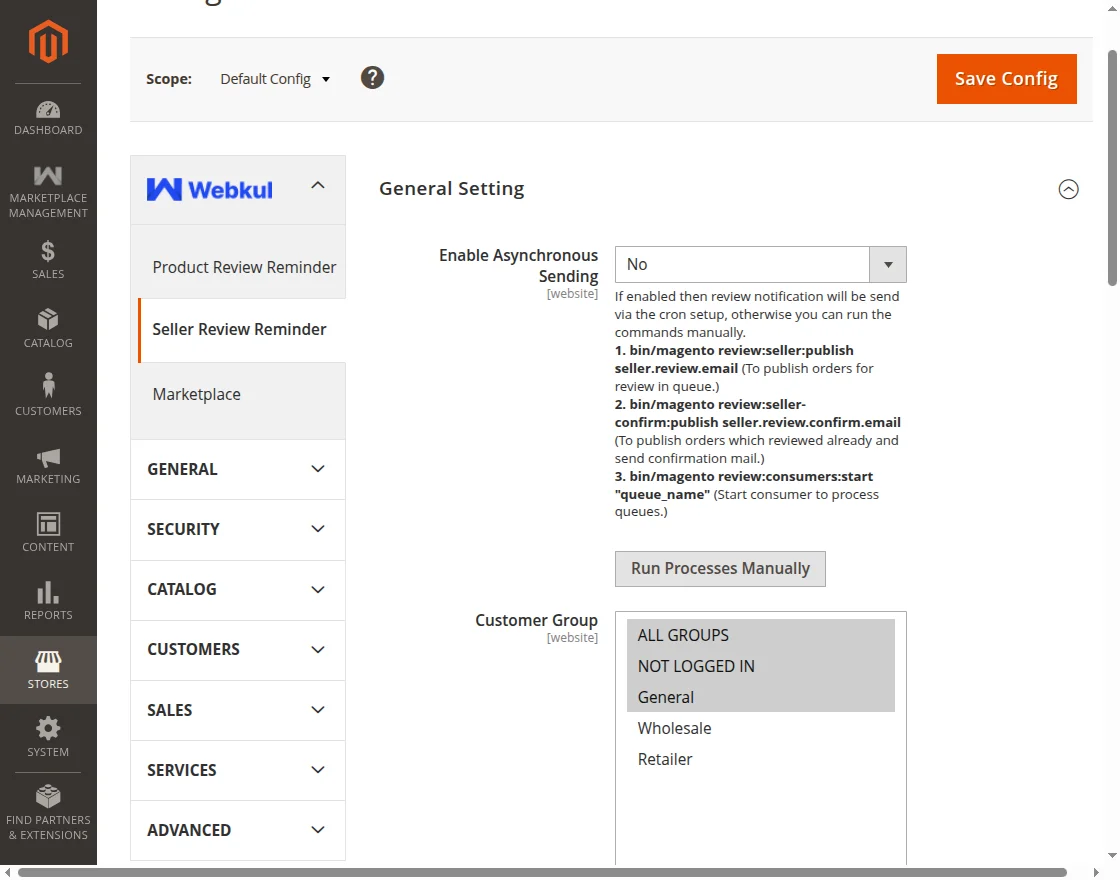This screenshot has height=880, width=1120.
Task: Click the scope help question mark icon
Action: 372,77
